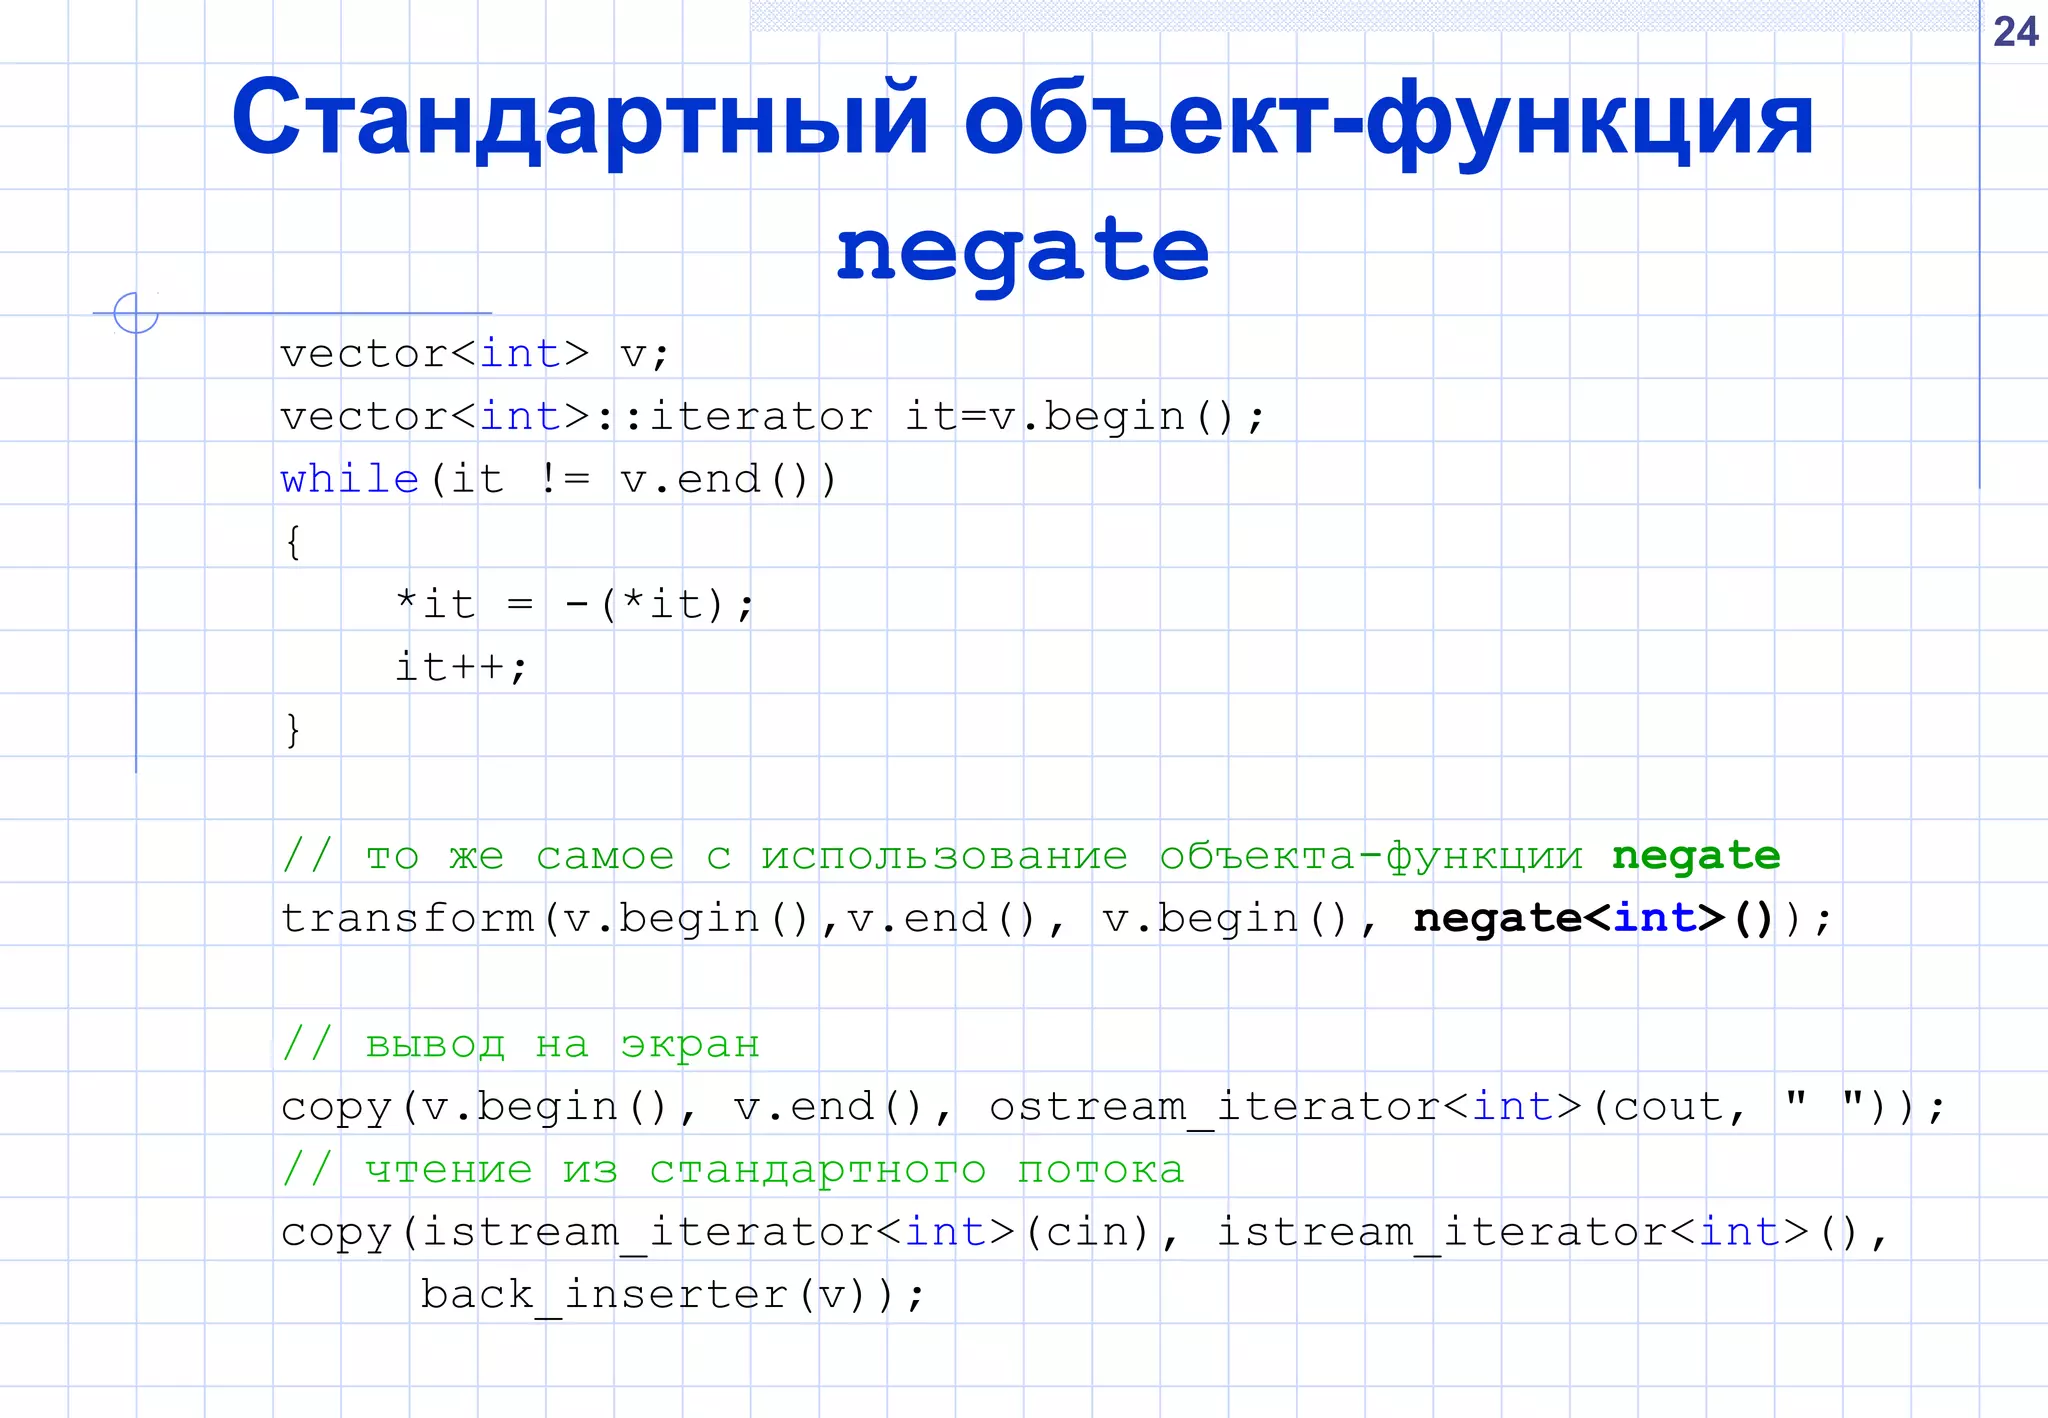Click the closing brace of while block
Screen dimensions: 2048x1418
coord(293,730)
